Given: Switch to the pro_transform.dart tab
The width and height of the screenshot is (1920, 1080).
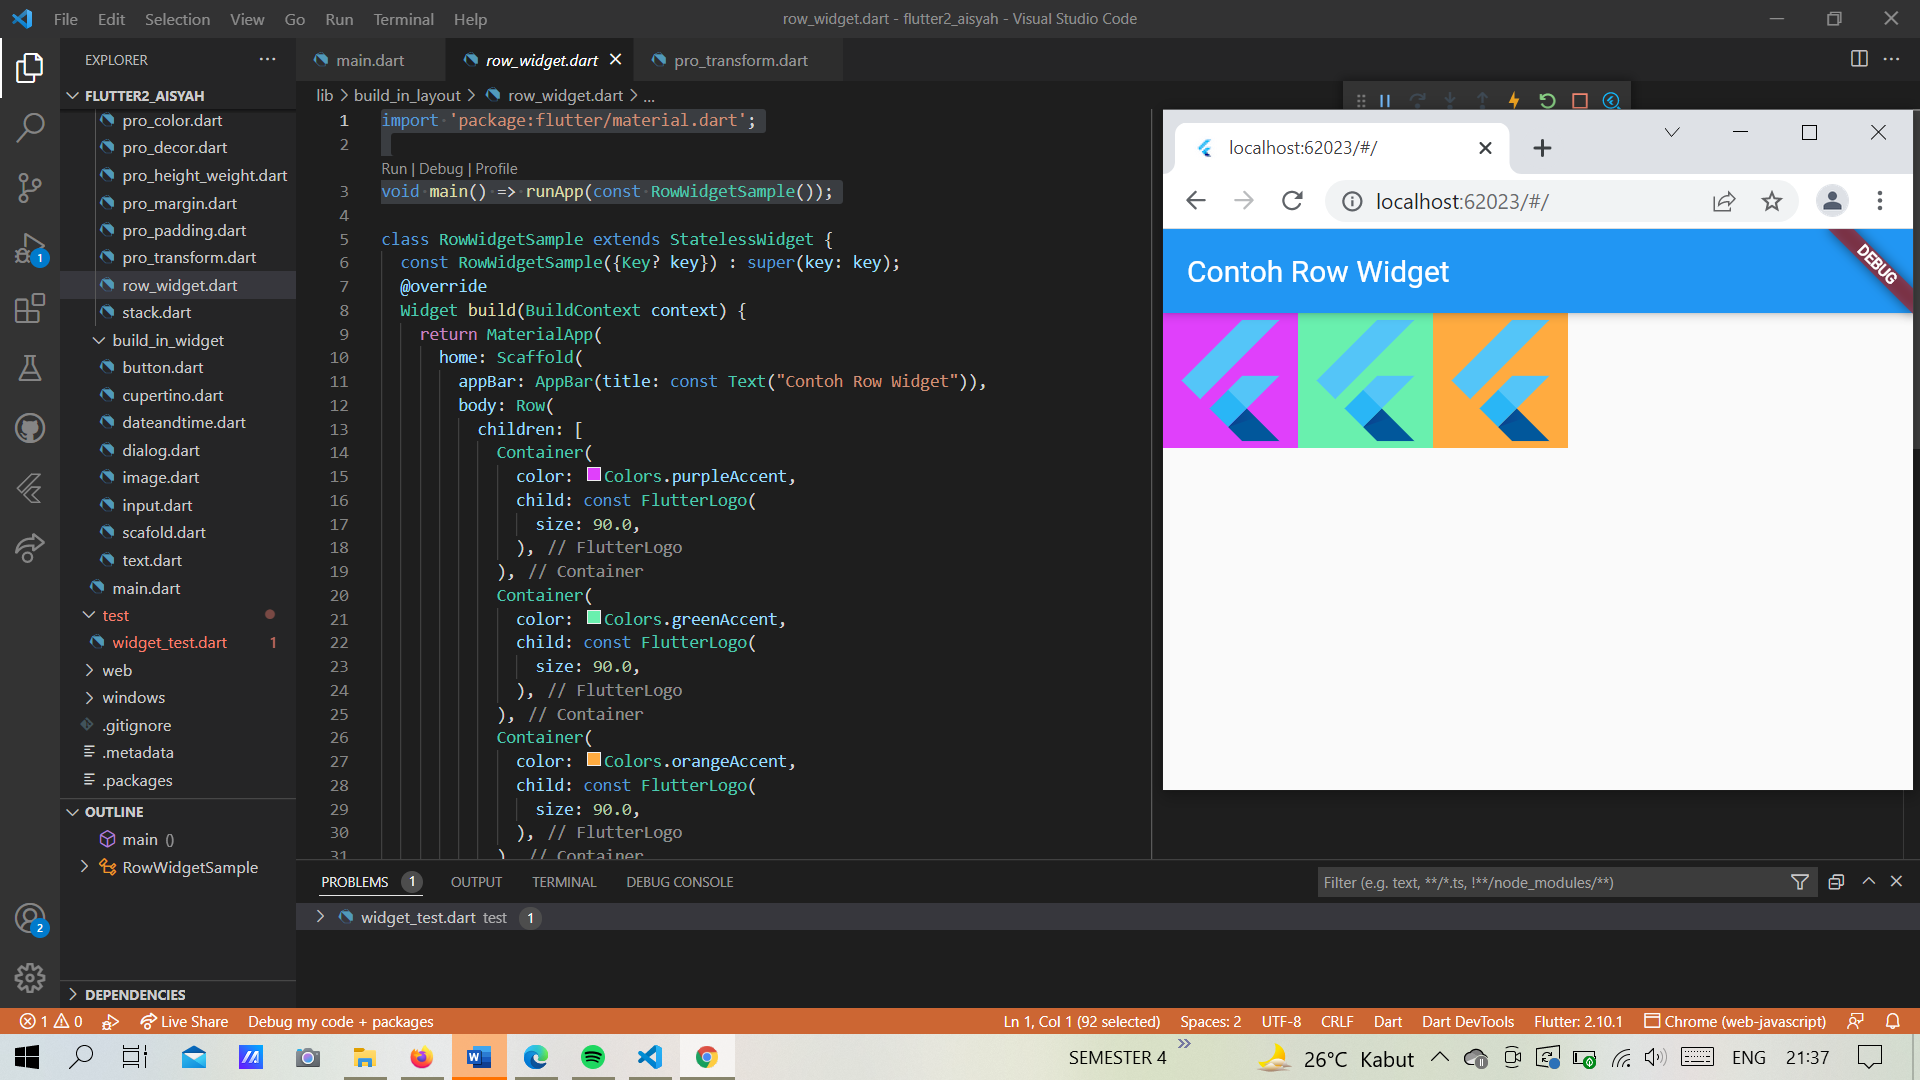Looking at the screenshot, I should pyautogui.click(x=740, y=60).
